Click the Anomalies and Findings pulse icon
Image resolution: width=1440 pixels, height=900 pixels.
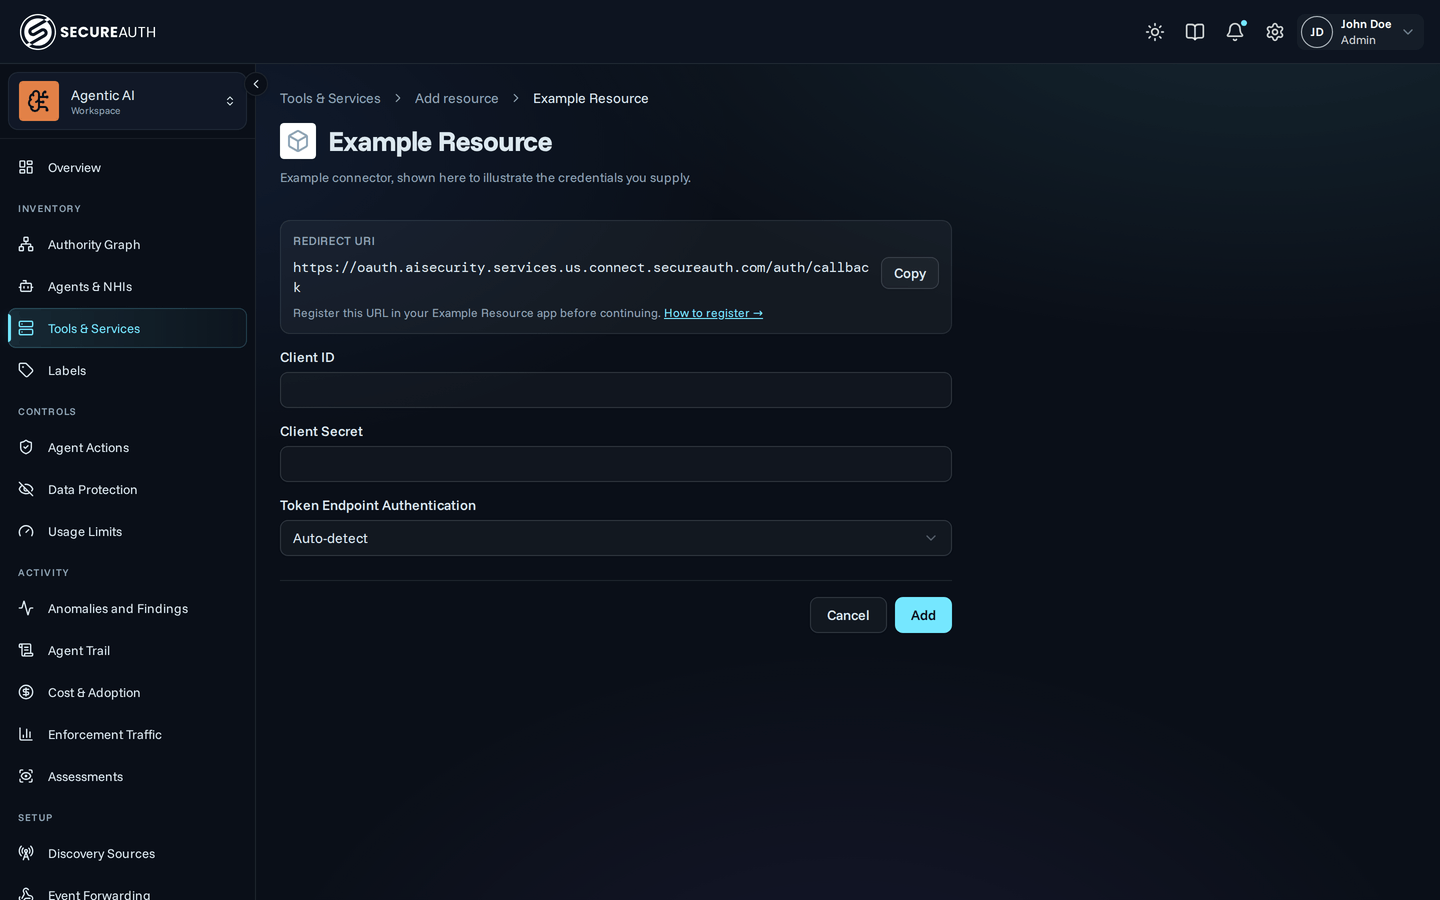coord(26,608)
